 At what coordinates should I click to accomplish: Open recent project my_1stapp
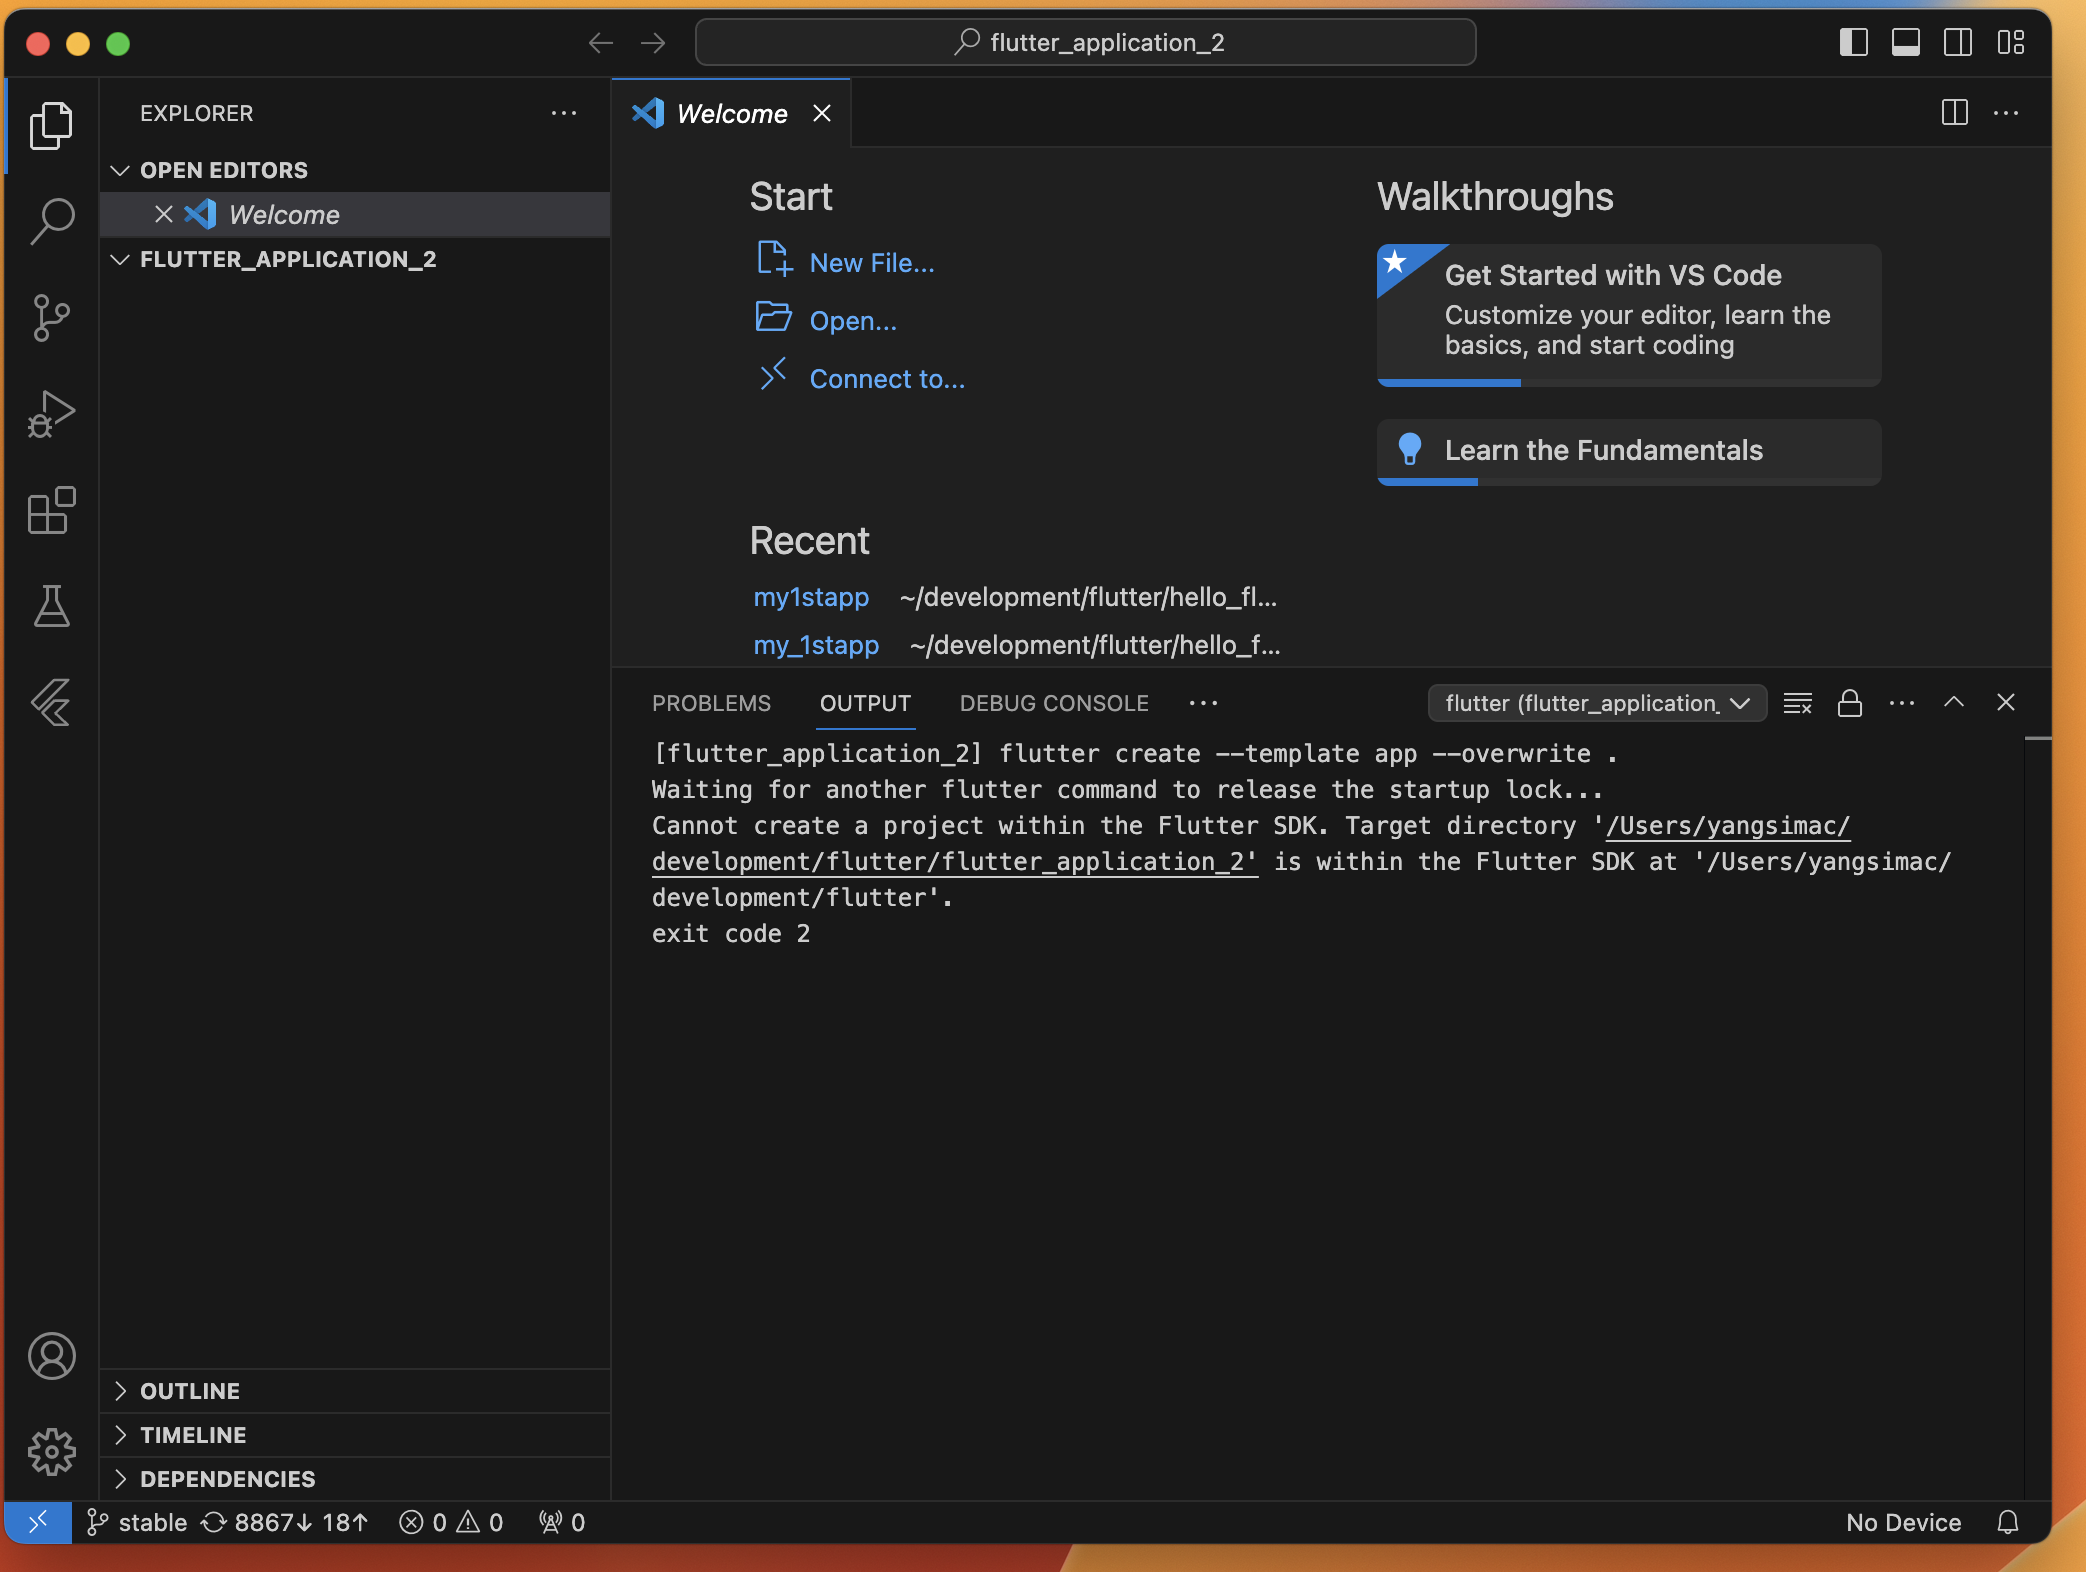coord(816,645)
